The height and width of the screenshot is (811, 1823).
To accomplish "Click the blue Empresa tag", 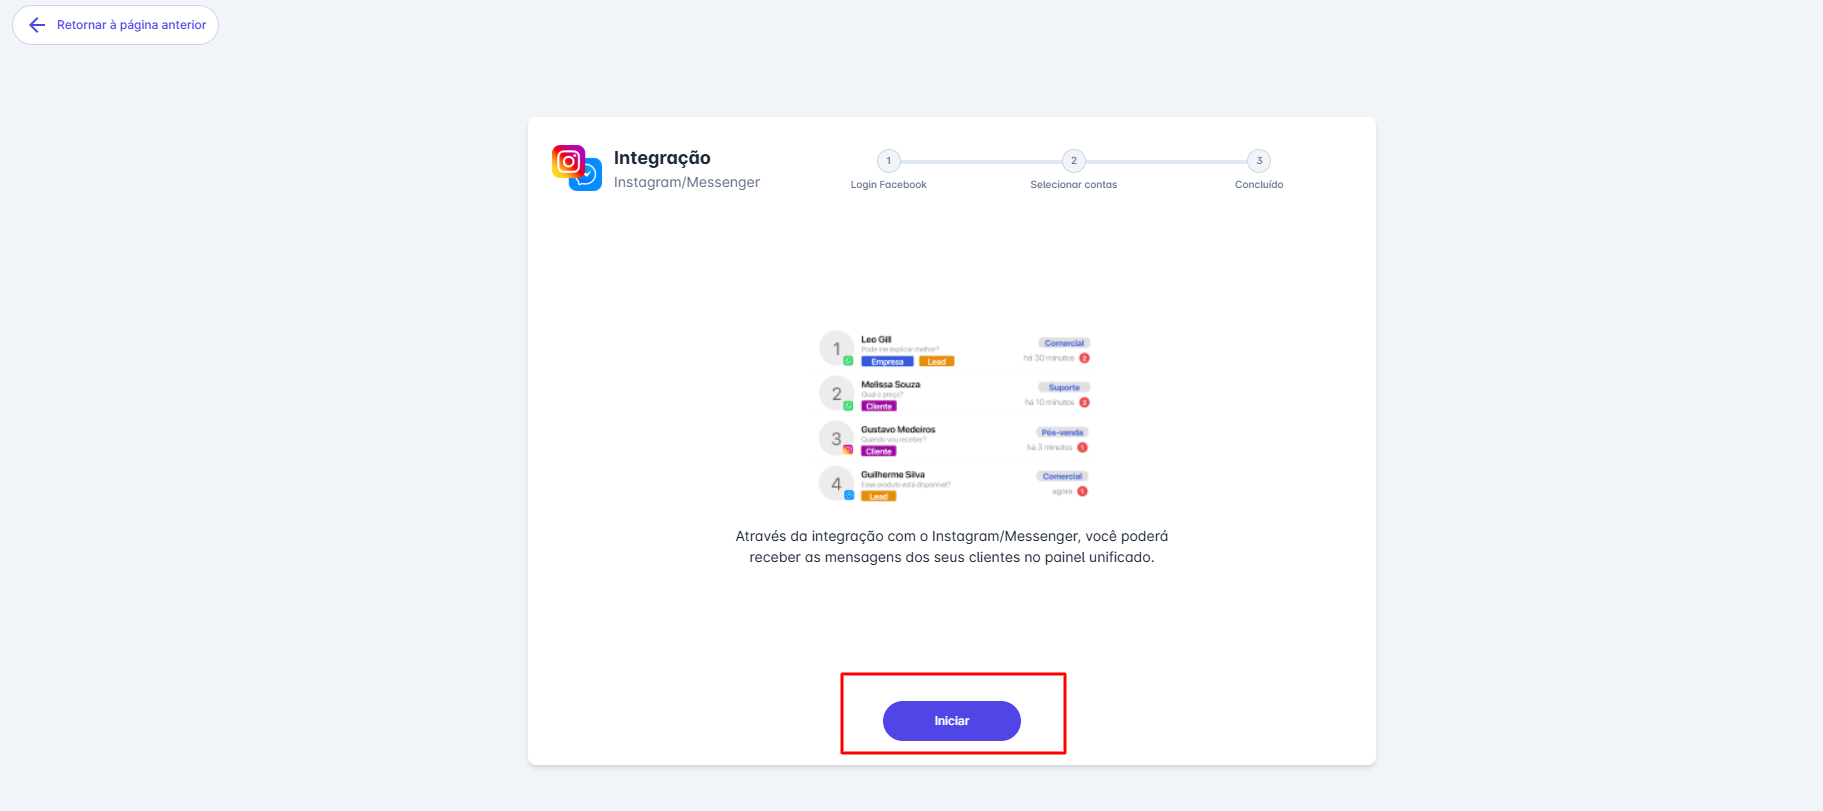I will 887,362.
